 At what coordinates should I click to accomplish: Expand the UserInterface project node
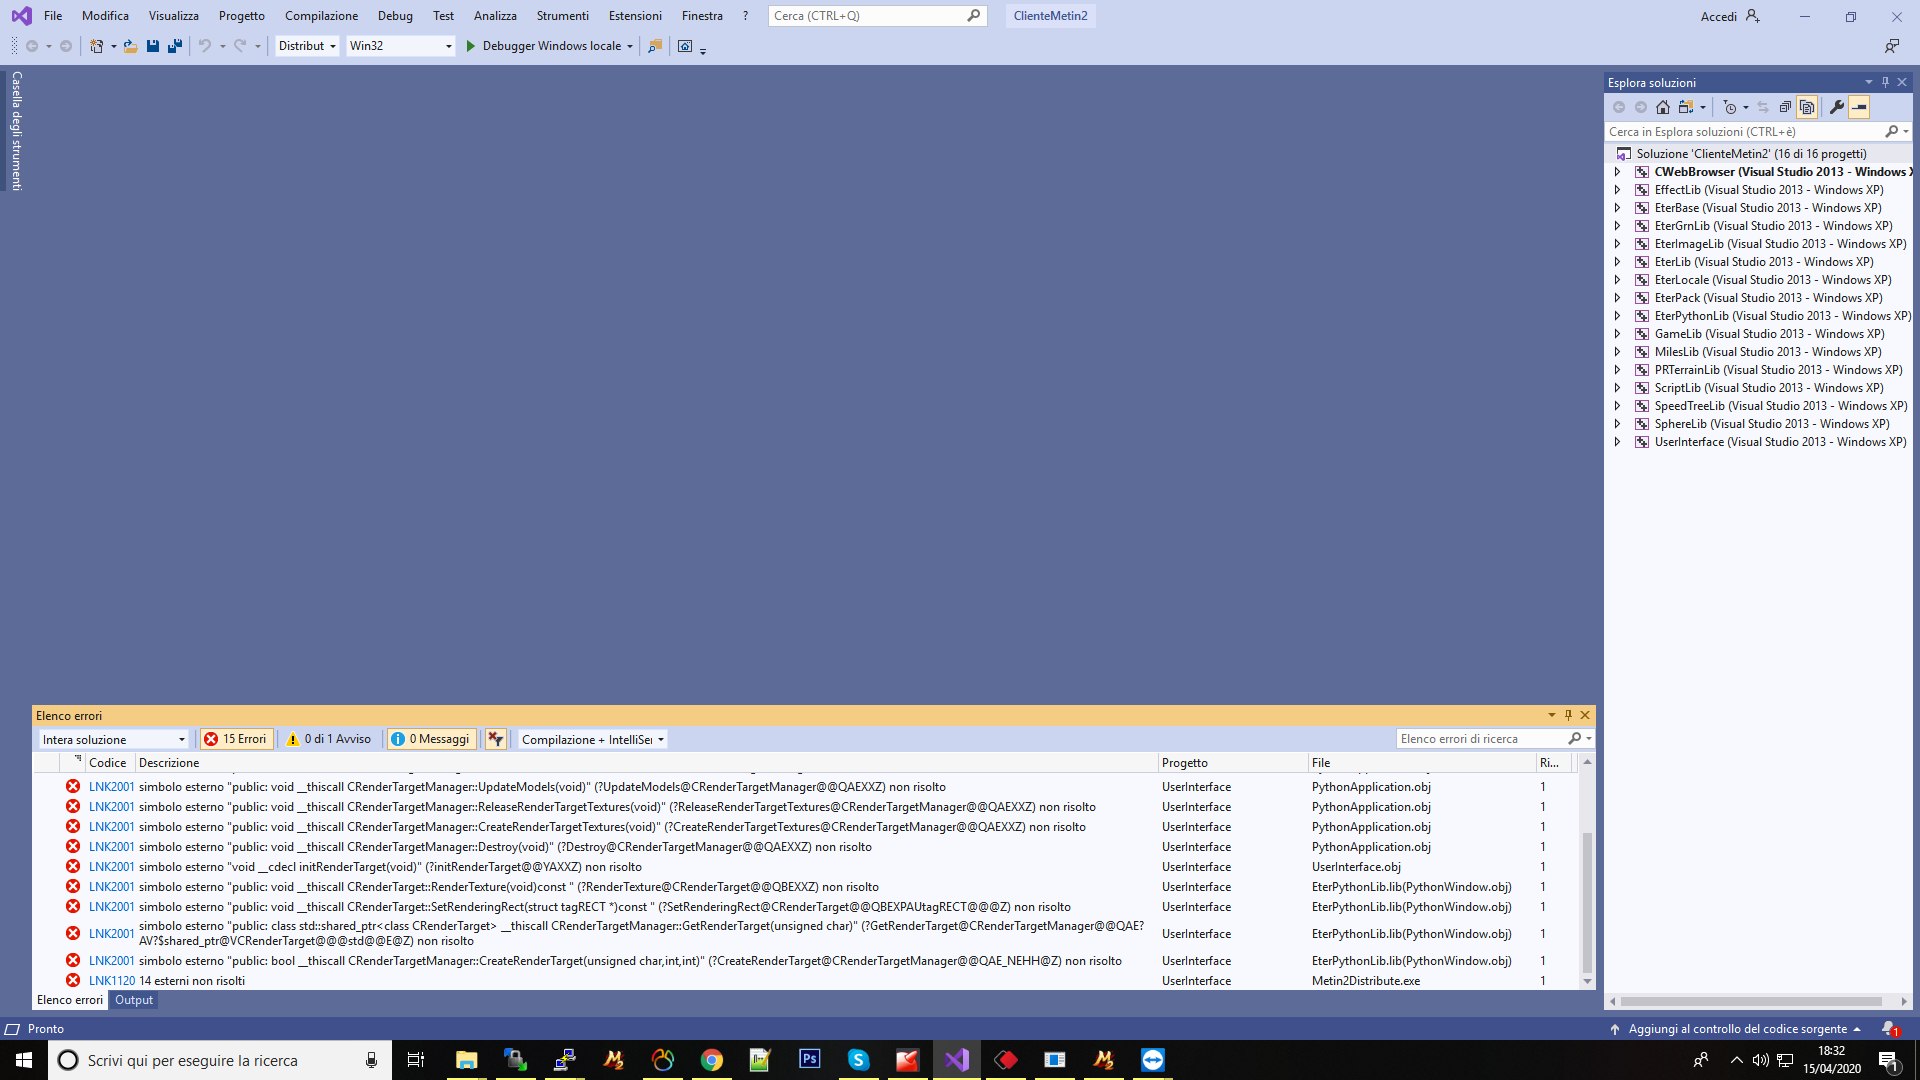click(x=1618, y=442)
